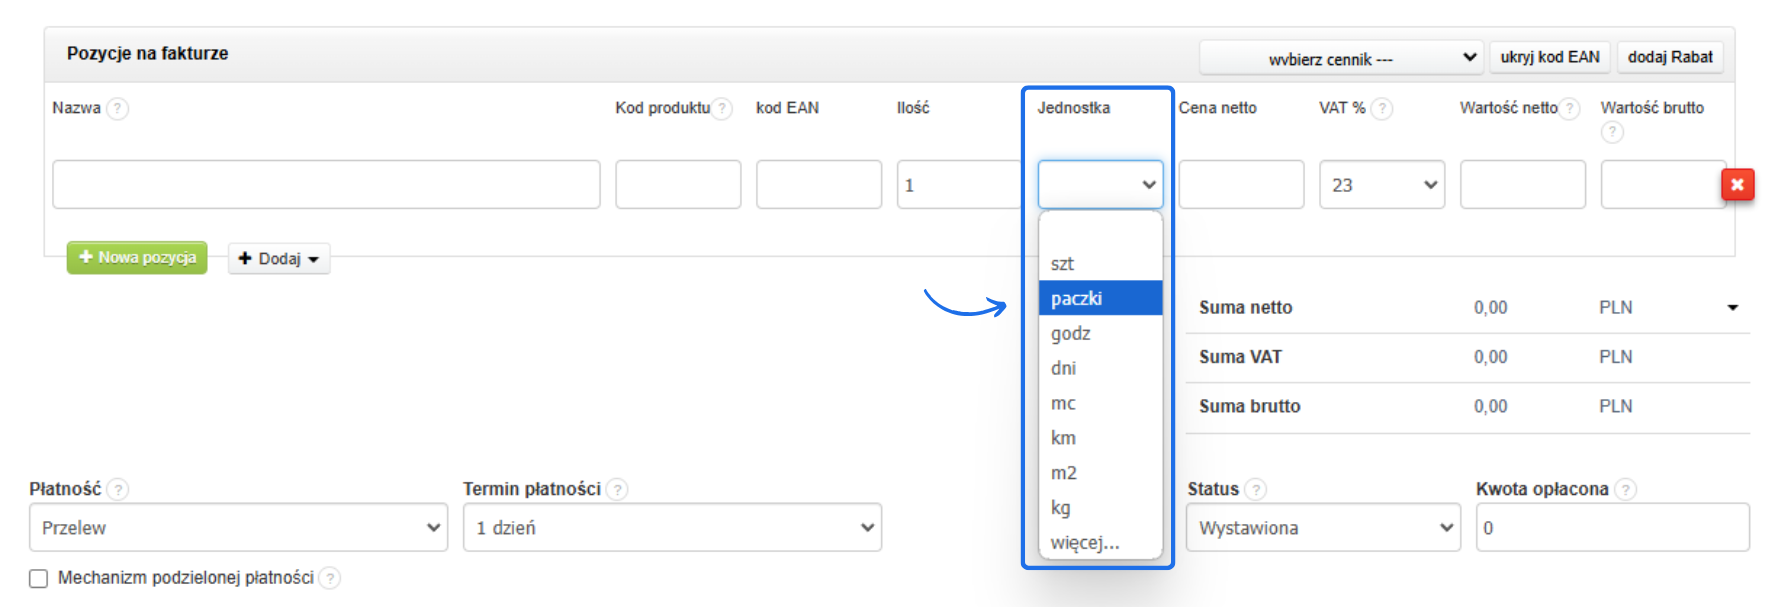Expand the Płatność dropdown set to Przelew

238,528
